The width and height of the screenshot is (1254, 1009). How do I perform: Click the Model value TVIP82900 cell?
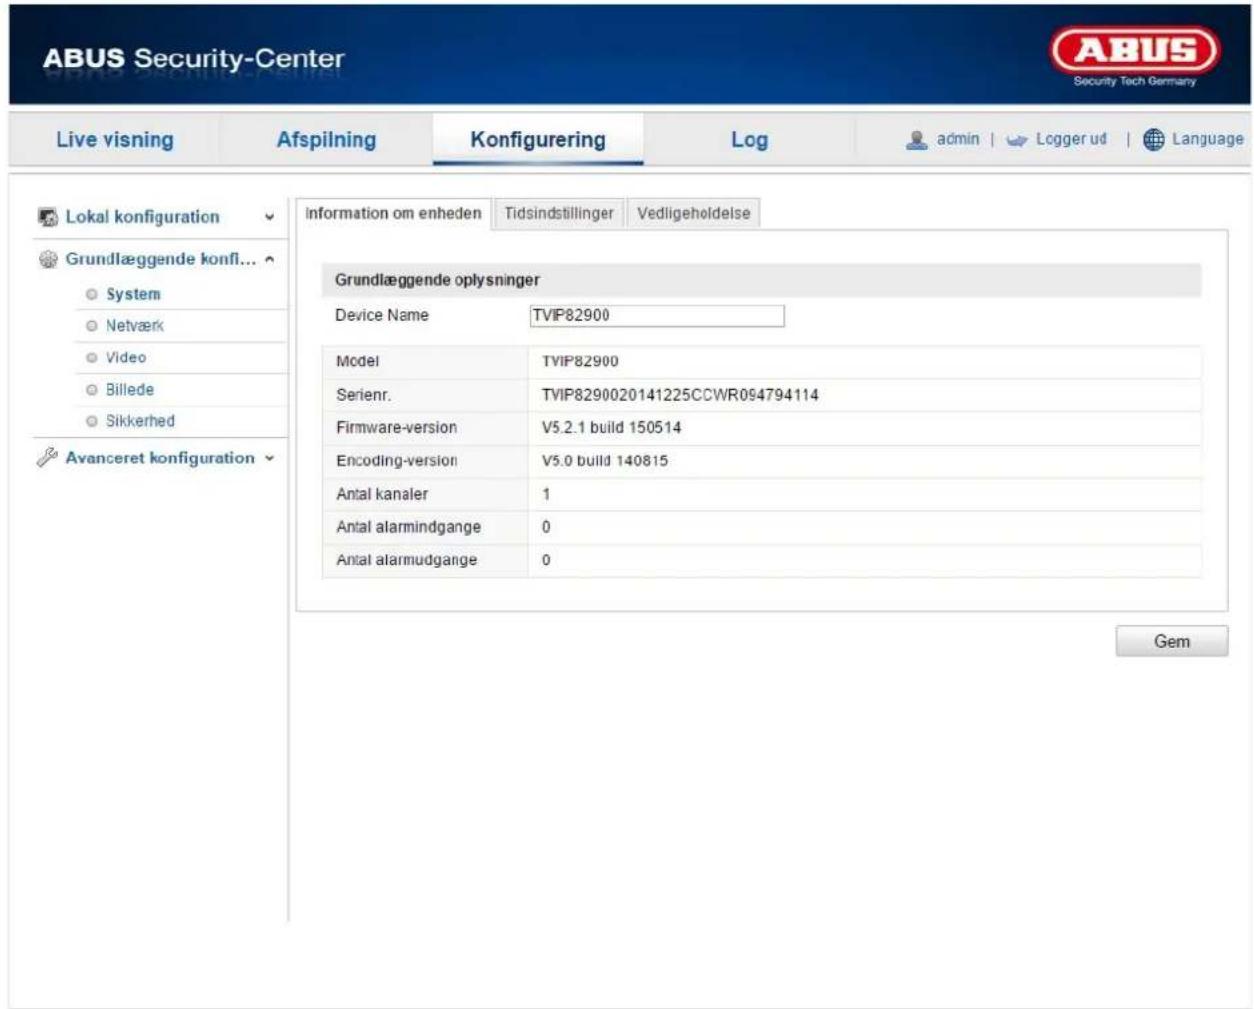[580, 362]
